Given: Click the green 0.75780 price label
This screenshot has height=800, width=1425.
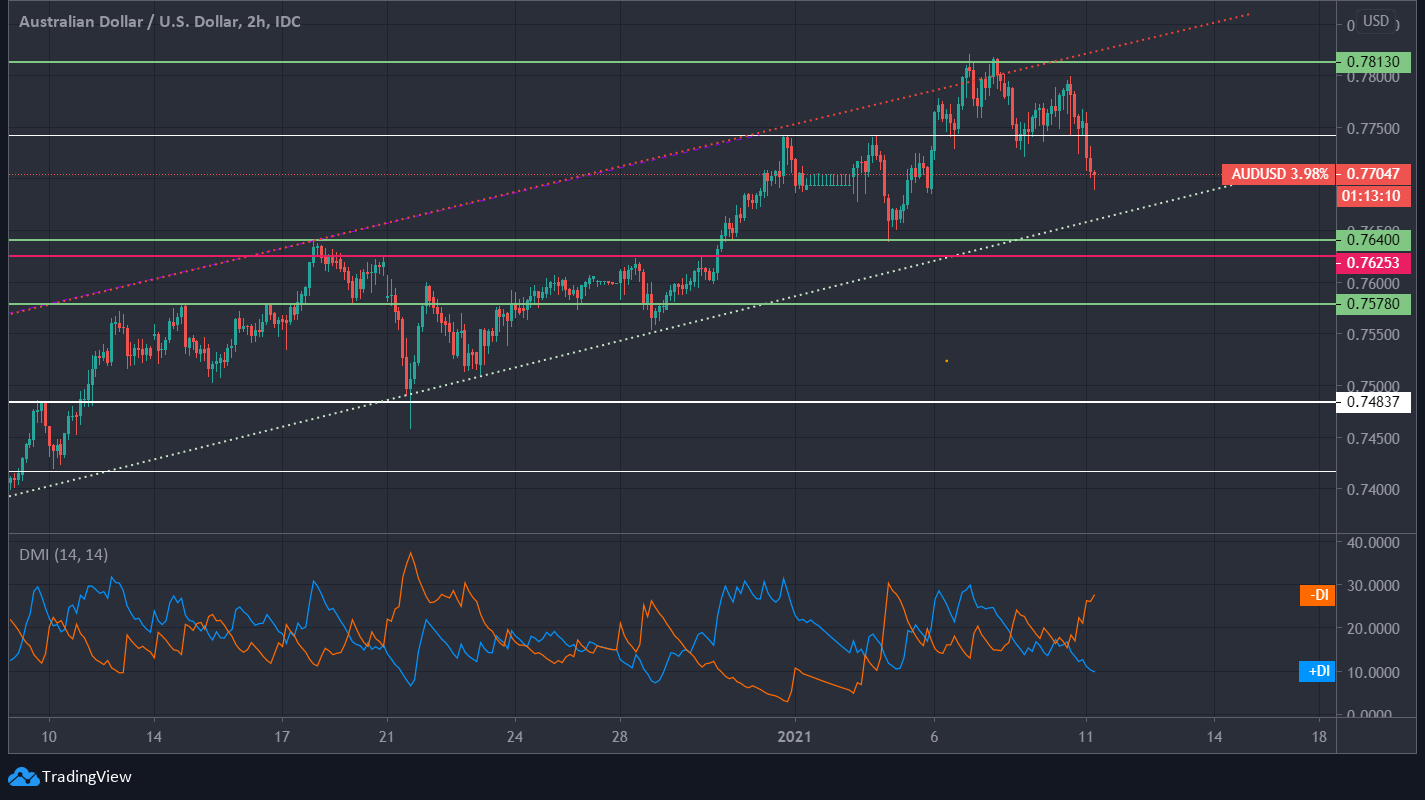Looking at the screenshot, I should [1373, 304].
